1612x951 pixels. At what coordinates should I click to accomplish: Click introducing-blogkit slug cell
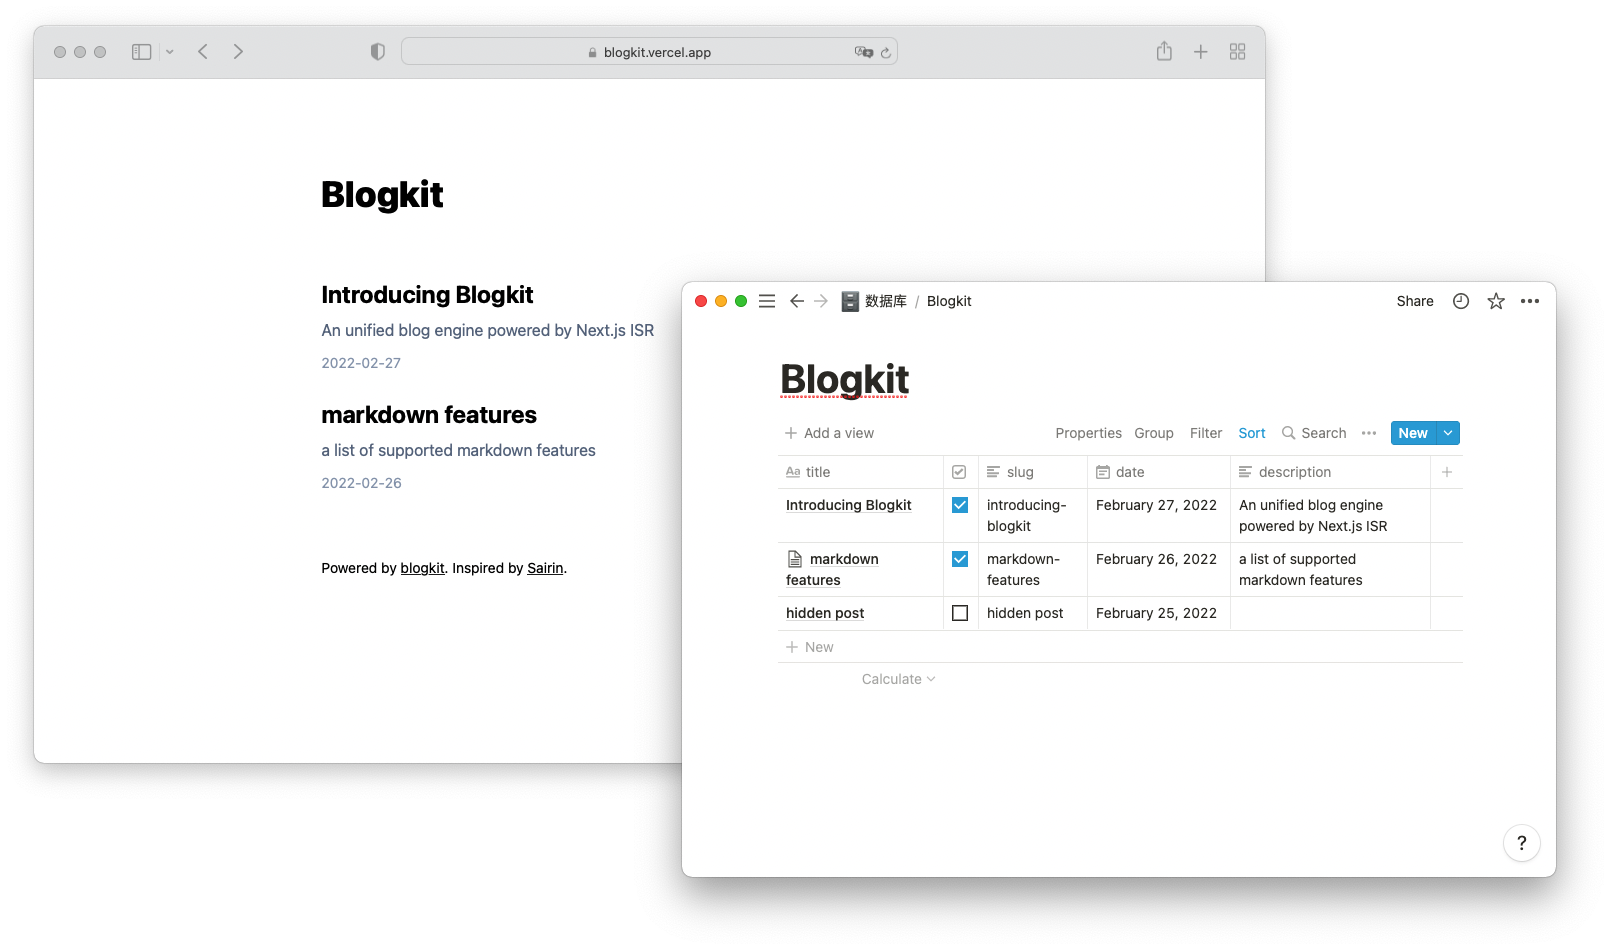pos(1033,516)
